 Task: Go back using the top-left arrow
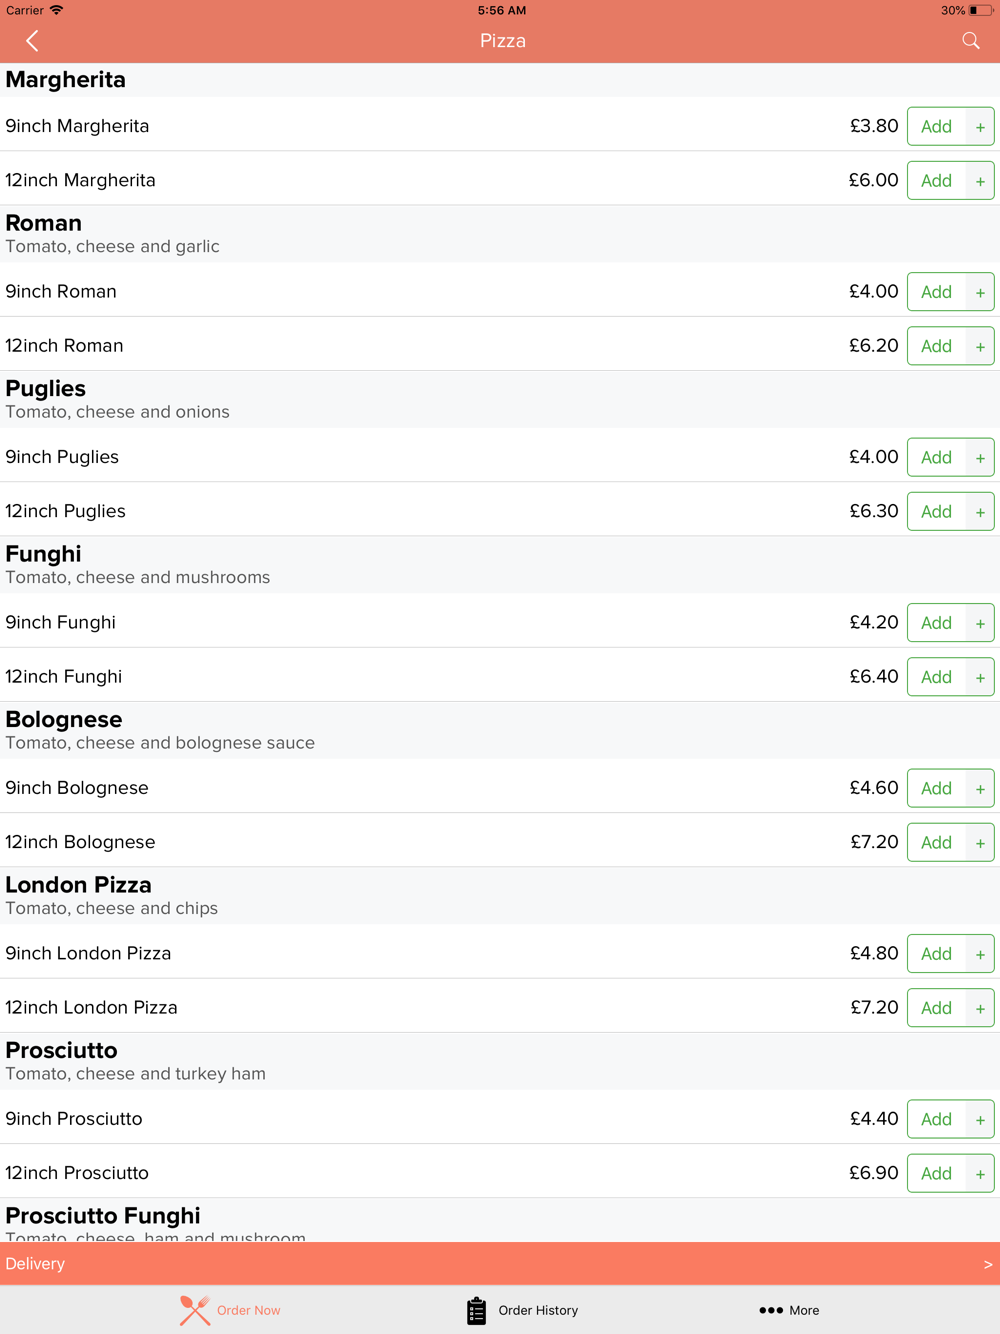(x=32, y=41)
